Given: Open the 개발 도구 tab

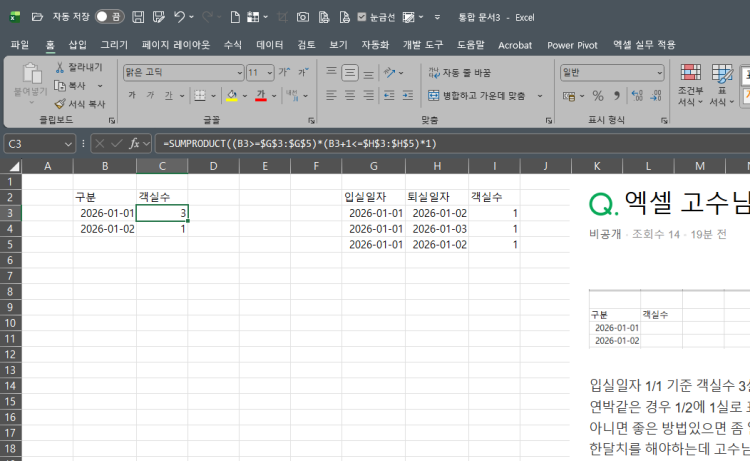Looking at the screenshot, I should [423, 45].
